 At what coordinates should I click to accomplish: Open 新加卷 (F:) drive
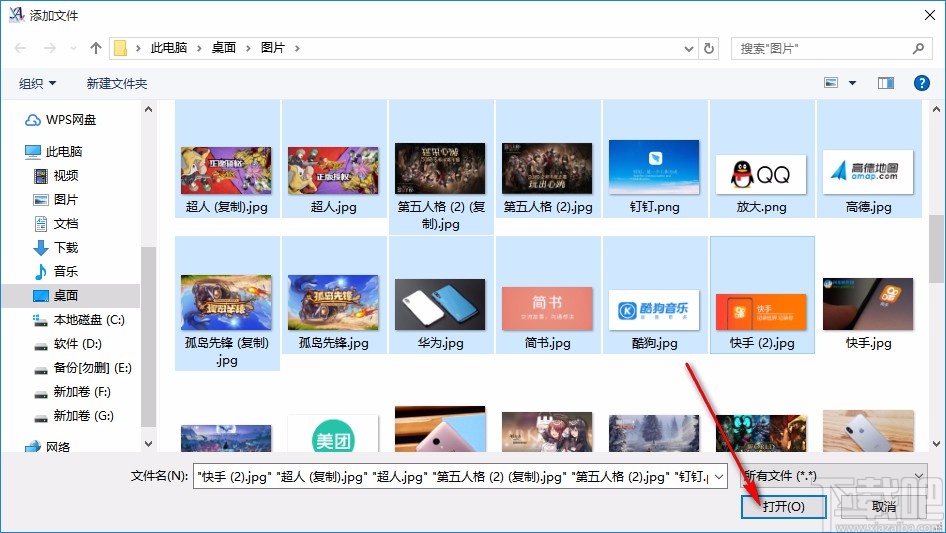coord(72,392)
